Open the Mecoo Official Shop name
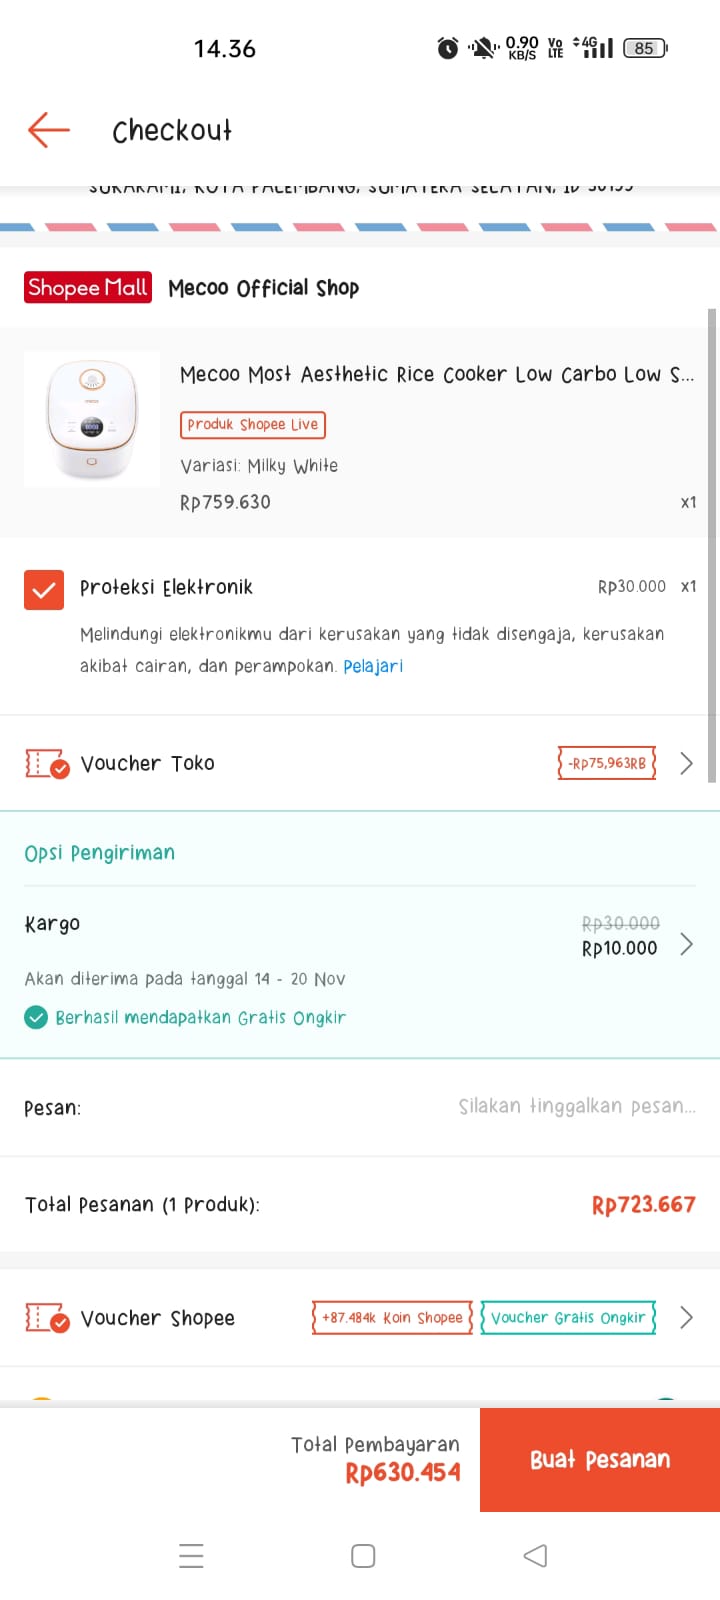 click(x=263, y=288)
